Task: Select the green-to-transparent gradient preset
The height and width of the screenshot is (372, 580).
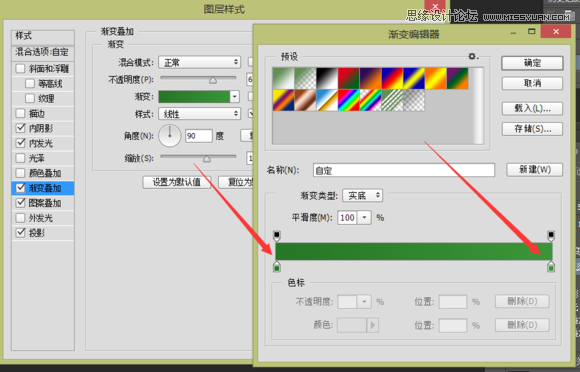Action: (305, 78)
